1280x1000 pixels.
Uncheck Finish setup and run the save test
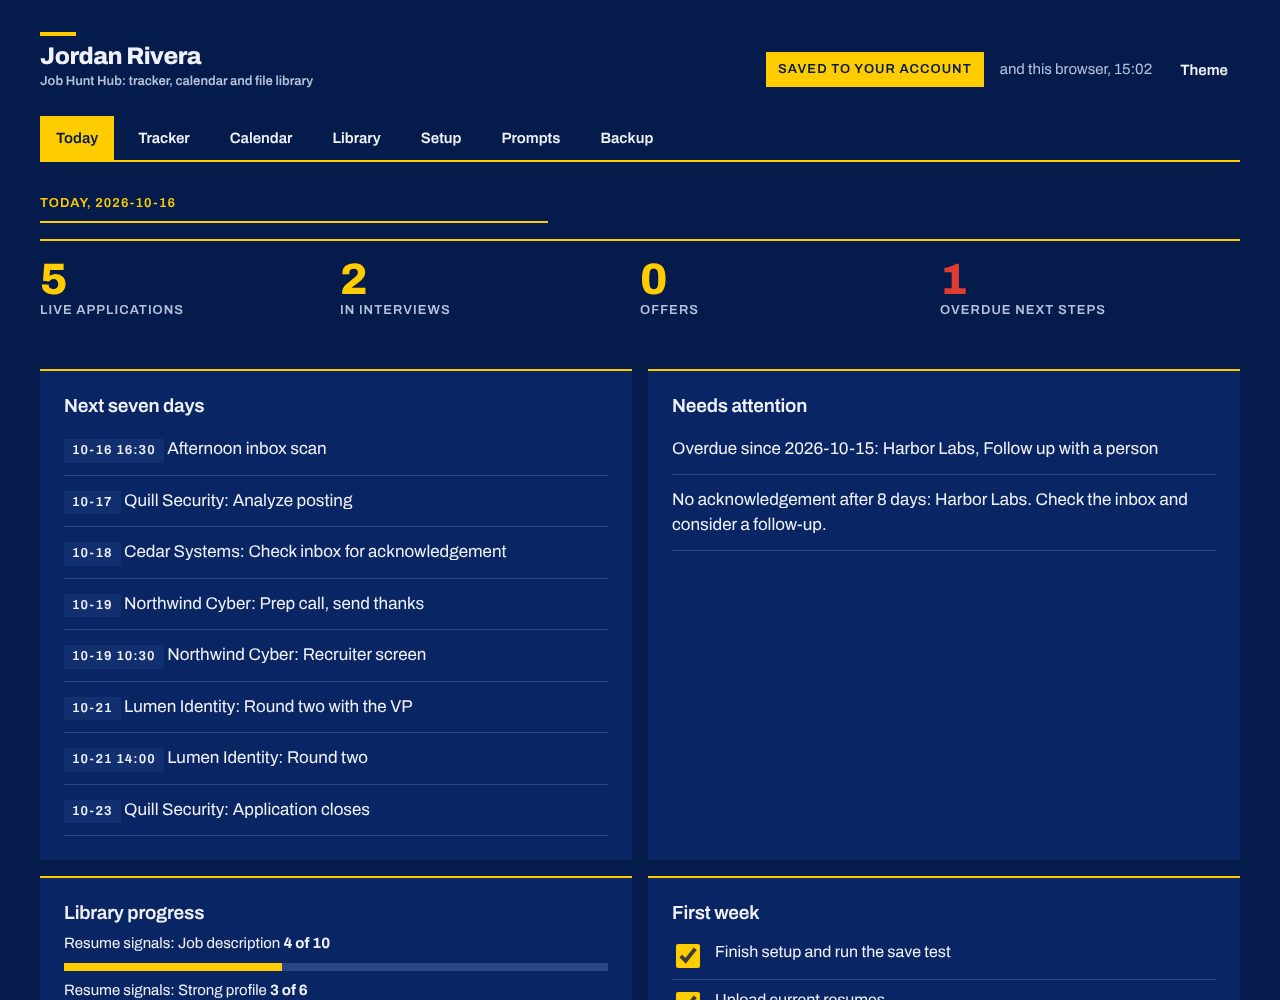click(x=688, y=955)
